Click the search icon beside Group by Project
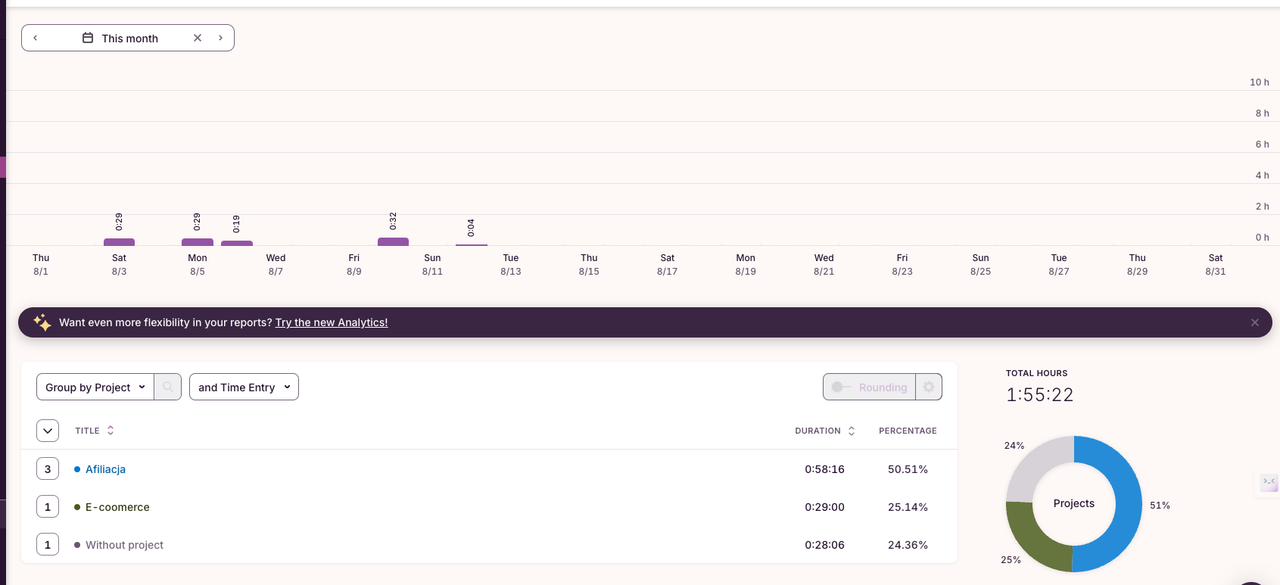1280x585 pixels. point(168,387)
